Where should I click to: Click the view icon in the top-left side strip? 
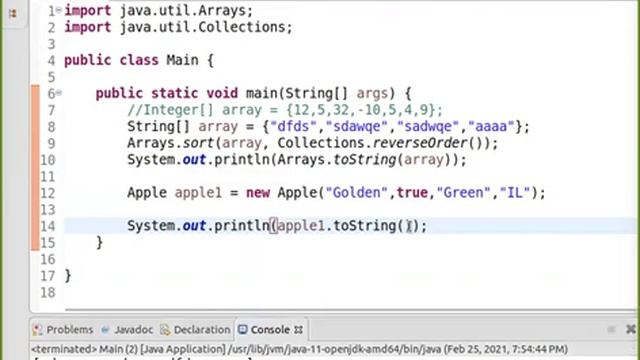click(13, 13)
